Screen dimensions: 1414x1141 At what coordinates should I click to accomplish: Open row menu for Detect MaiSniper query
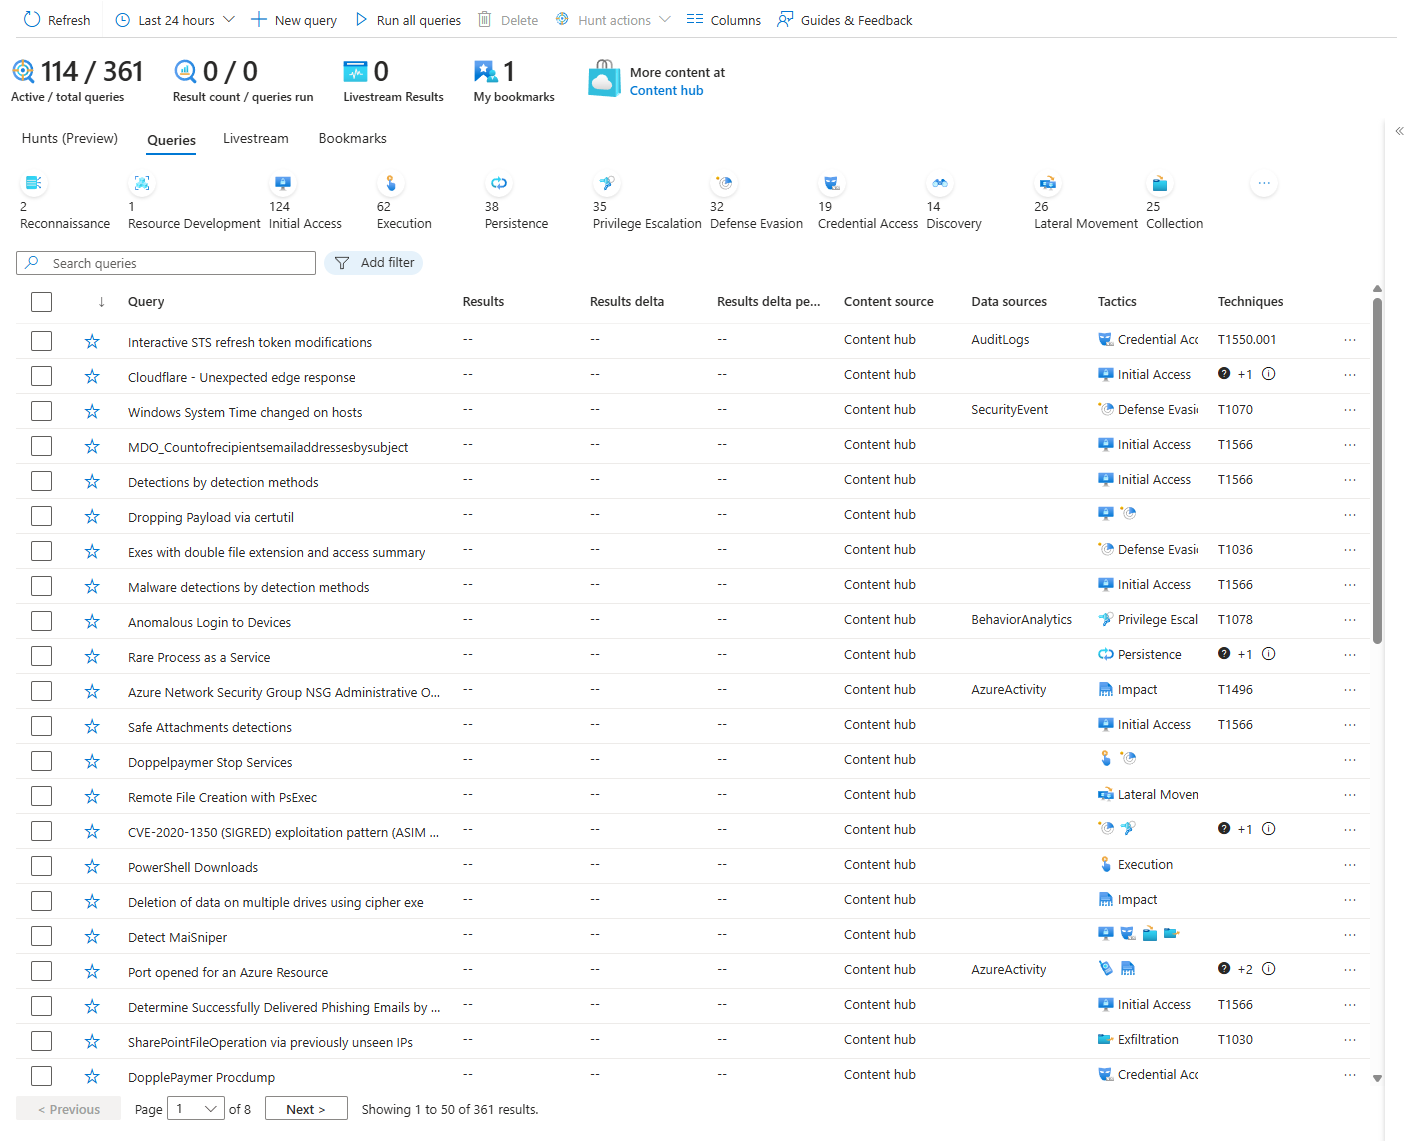(x=1350, y=935)
